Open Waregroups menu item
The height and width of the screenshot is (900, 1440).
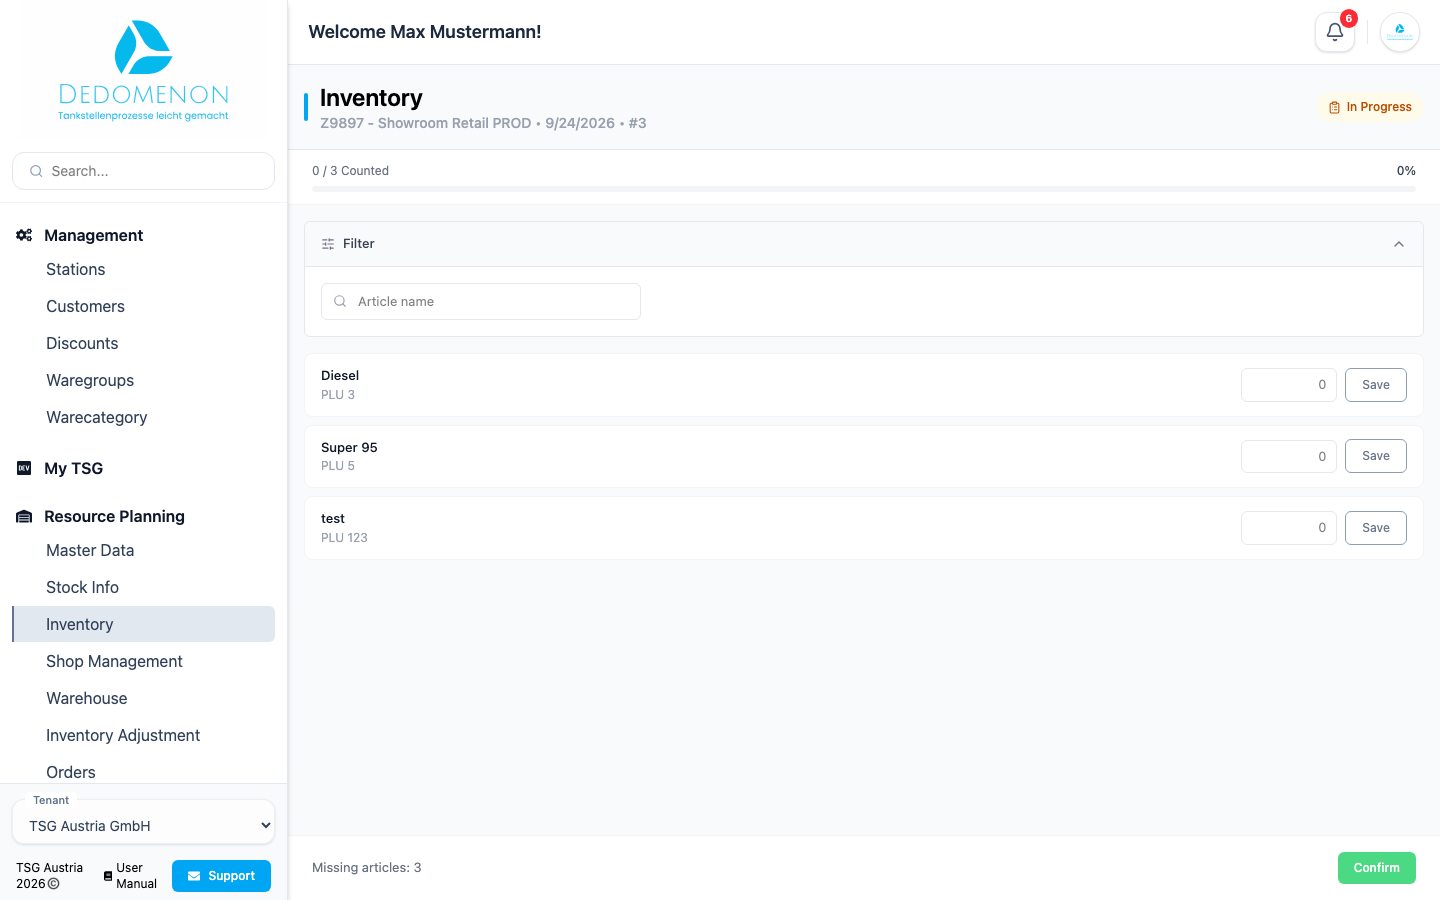[x=90, y=380]
